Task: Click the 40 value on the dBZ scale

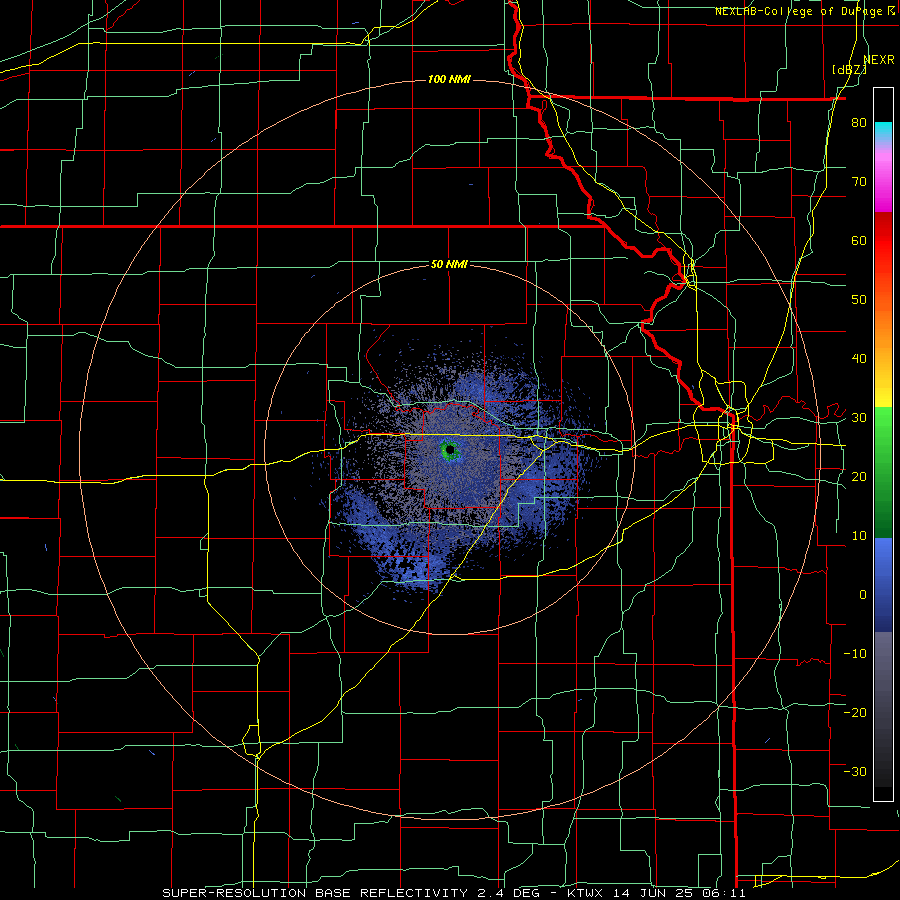Action: point(859,359)
